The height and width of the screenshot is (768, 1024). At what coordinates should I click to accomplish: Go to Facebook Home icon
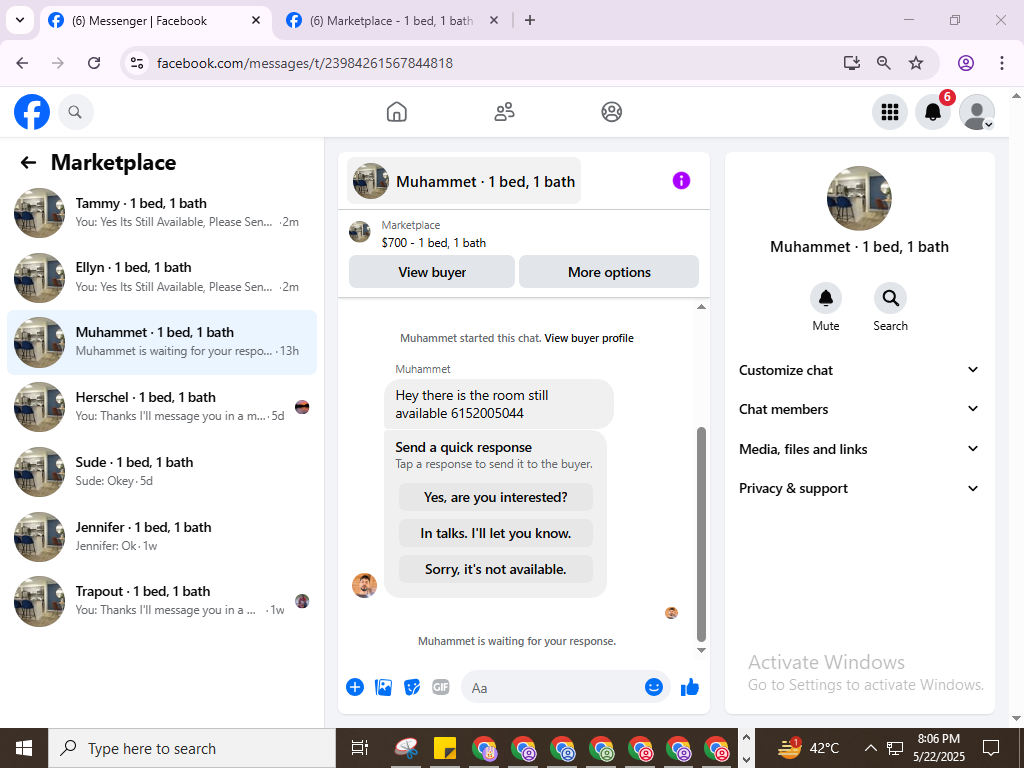point(396,112)
